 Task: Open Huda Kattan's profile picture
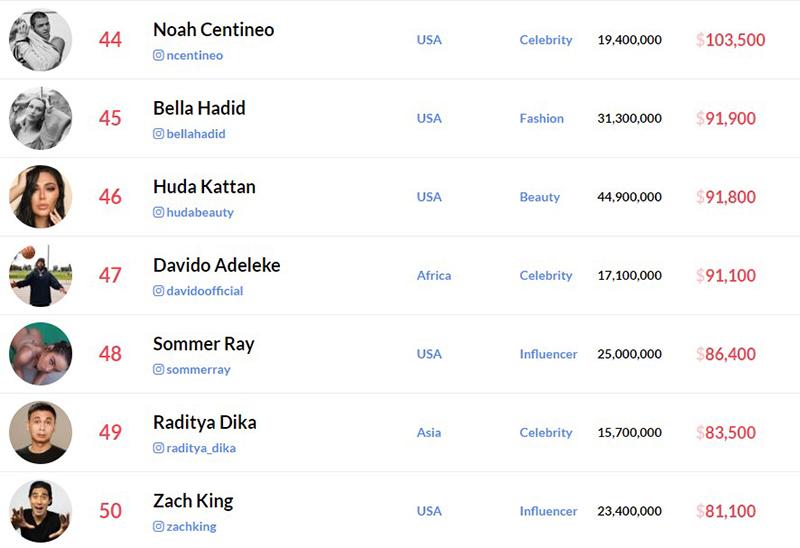coord(41,197)
